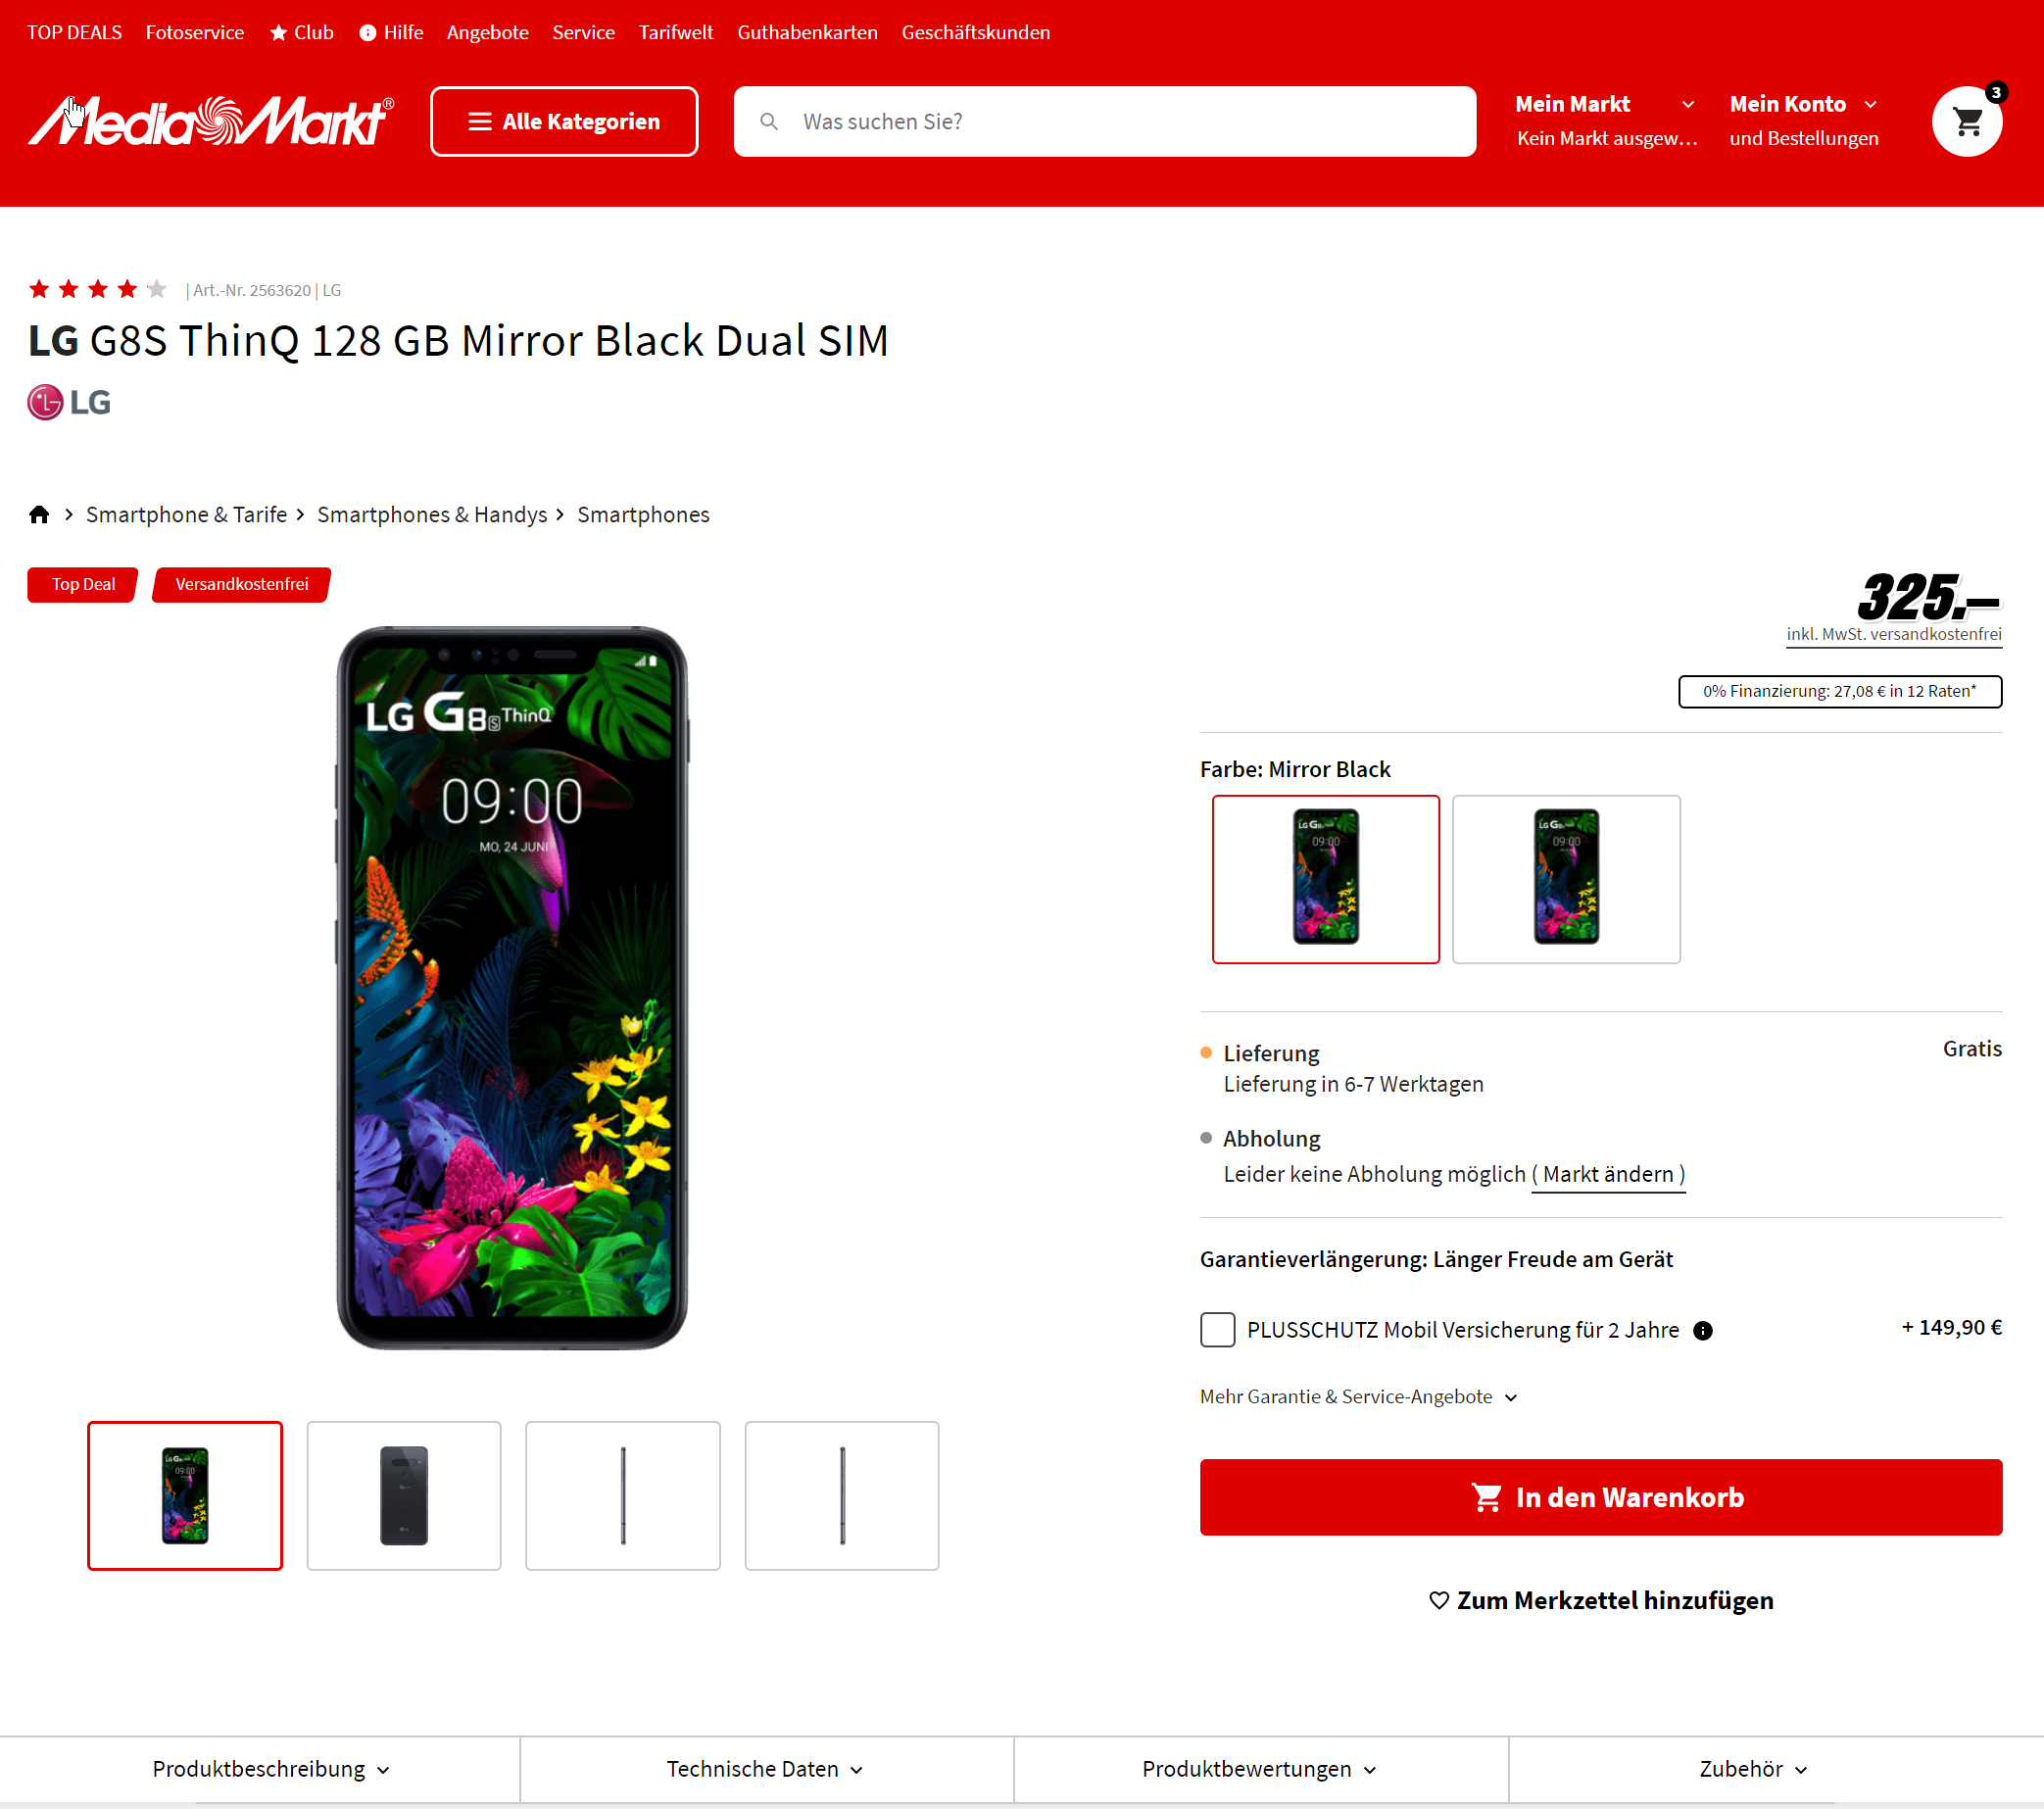Expand Mehr Garantie & Service-Angebote
Image resolution: width=2044 pixels, height=1809 pixels.
click(1358, 1396)
